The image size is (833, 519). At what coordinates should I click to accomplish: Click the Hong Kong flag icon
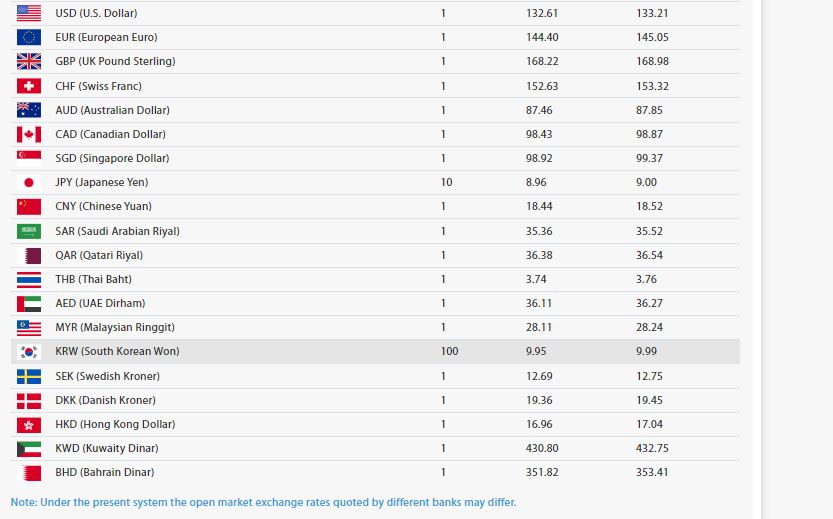point(29,424)
